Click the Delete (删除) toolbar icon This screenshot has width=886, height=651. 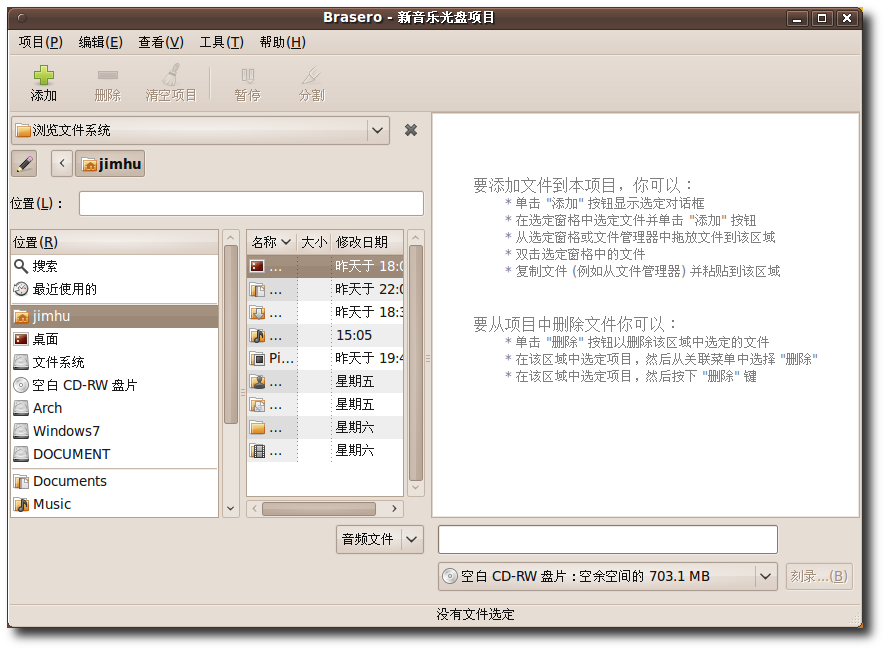(x=107, y=75)
